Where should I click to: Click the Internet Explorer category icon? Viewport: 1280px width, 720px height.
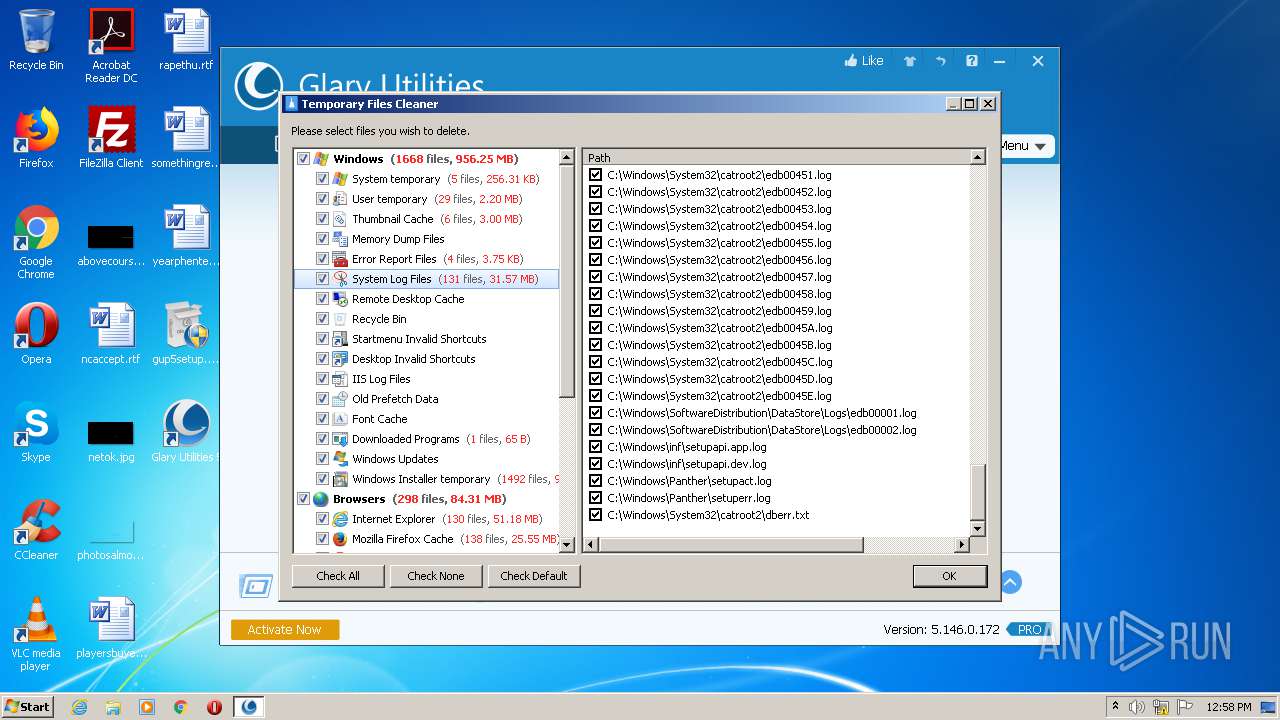340,519
